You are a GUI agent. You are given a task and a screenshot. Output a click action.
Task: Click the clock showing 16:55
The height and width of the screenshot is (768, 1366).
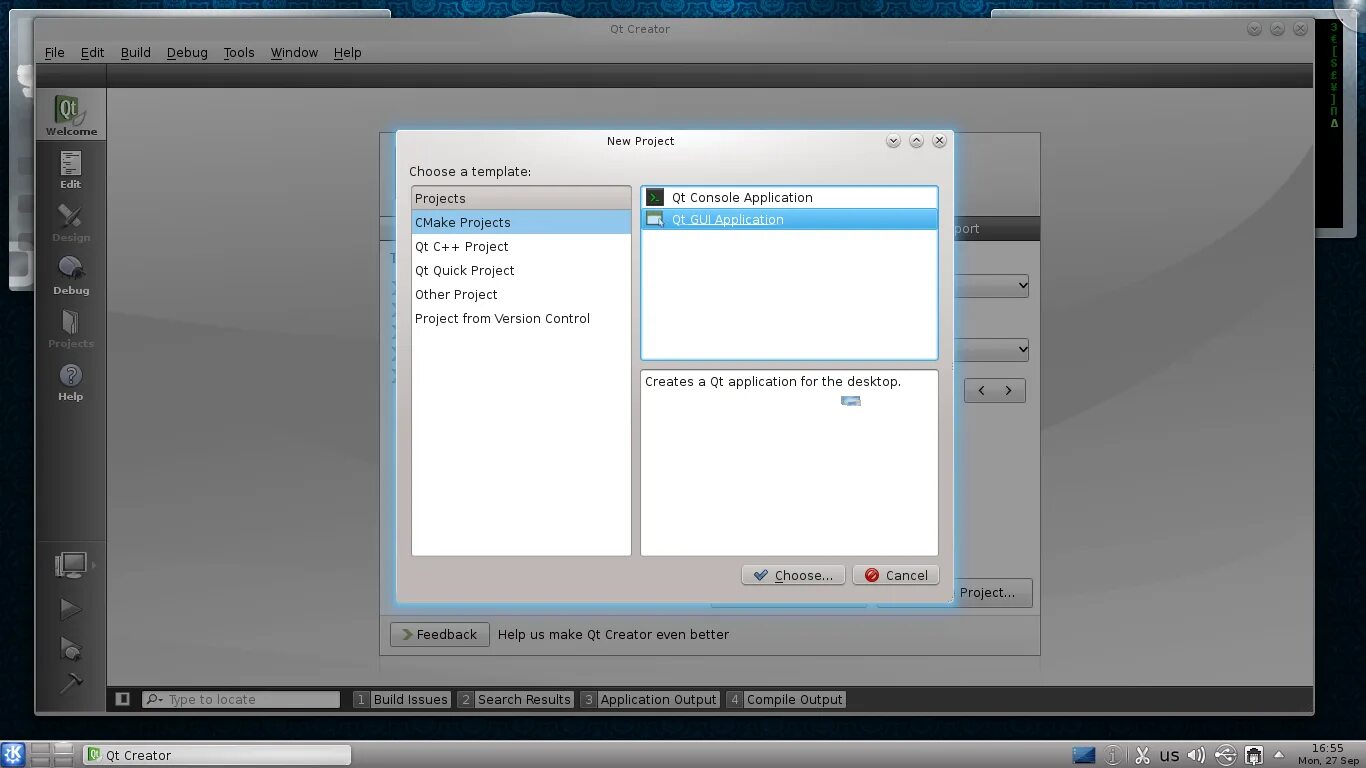coord(1328,754)
